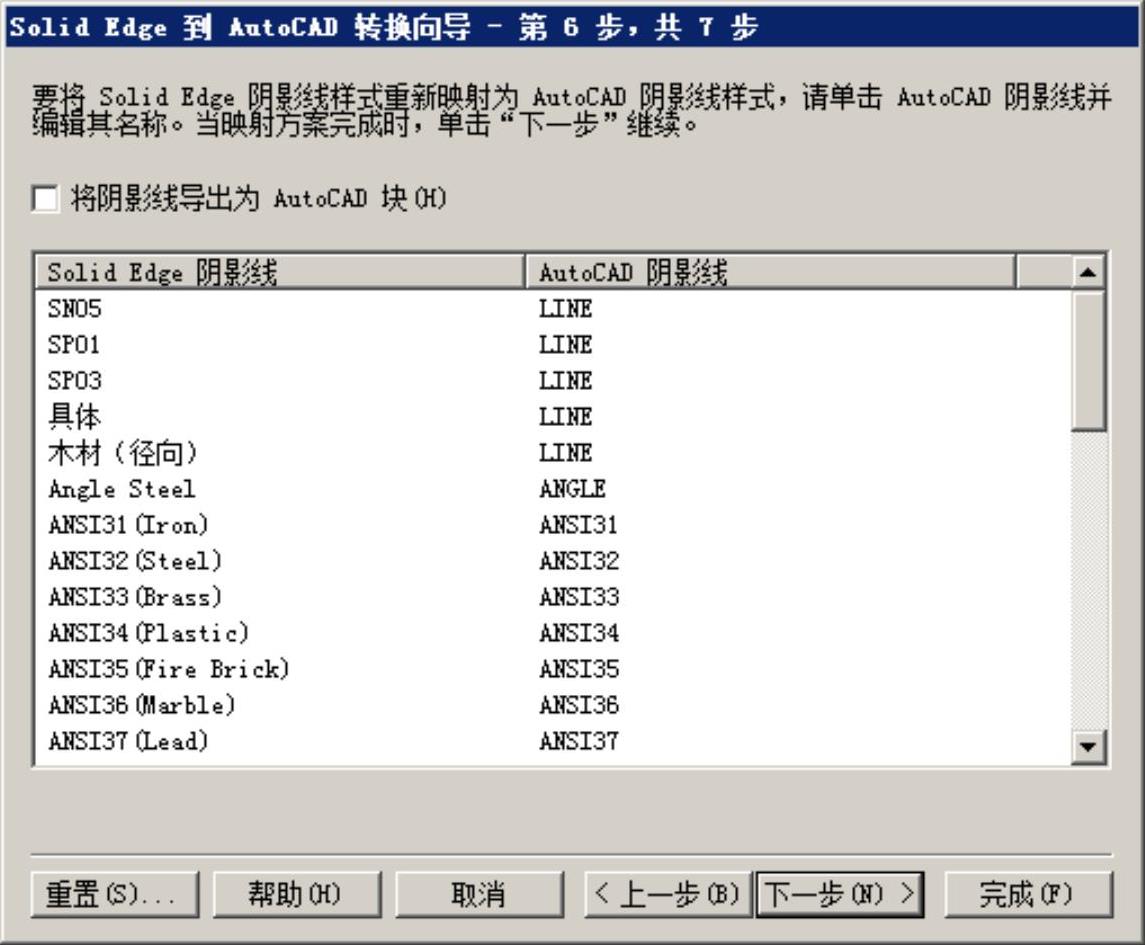
Task: Click the list's vertical scrollbar thumb
Action: point(1088,360)
